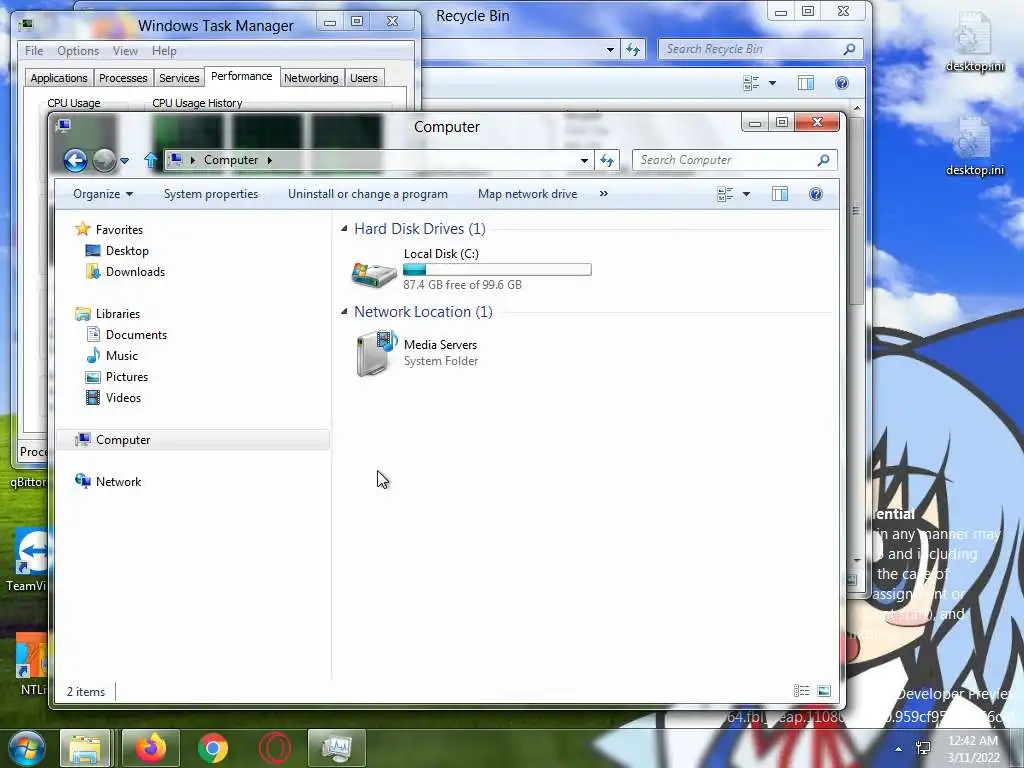Toggle the preview pane in Computer window
This screenshot has height=768, width=1024.
point(780,194)
